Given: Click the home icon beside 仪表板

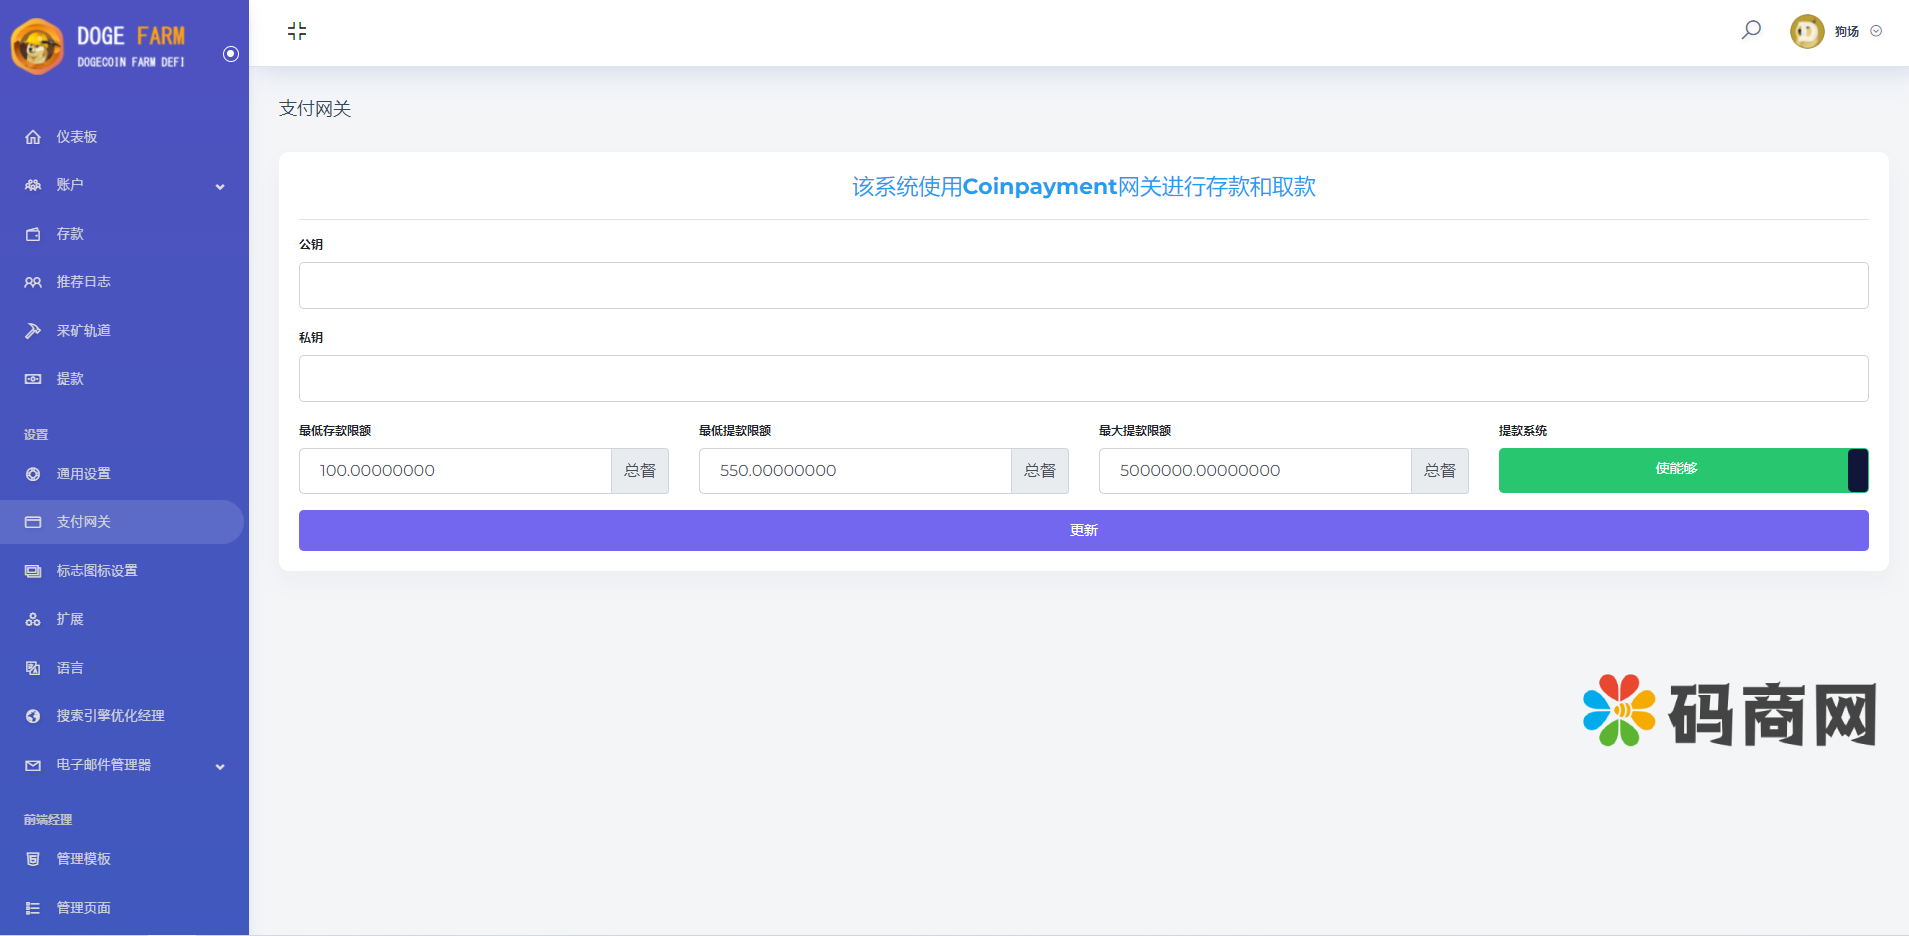Looking at the screenshot, I should click(x=33, y=137).
